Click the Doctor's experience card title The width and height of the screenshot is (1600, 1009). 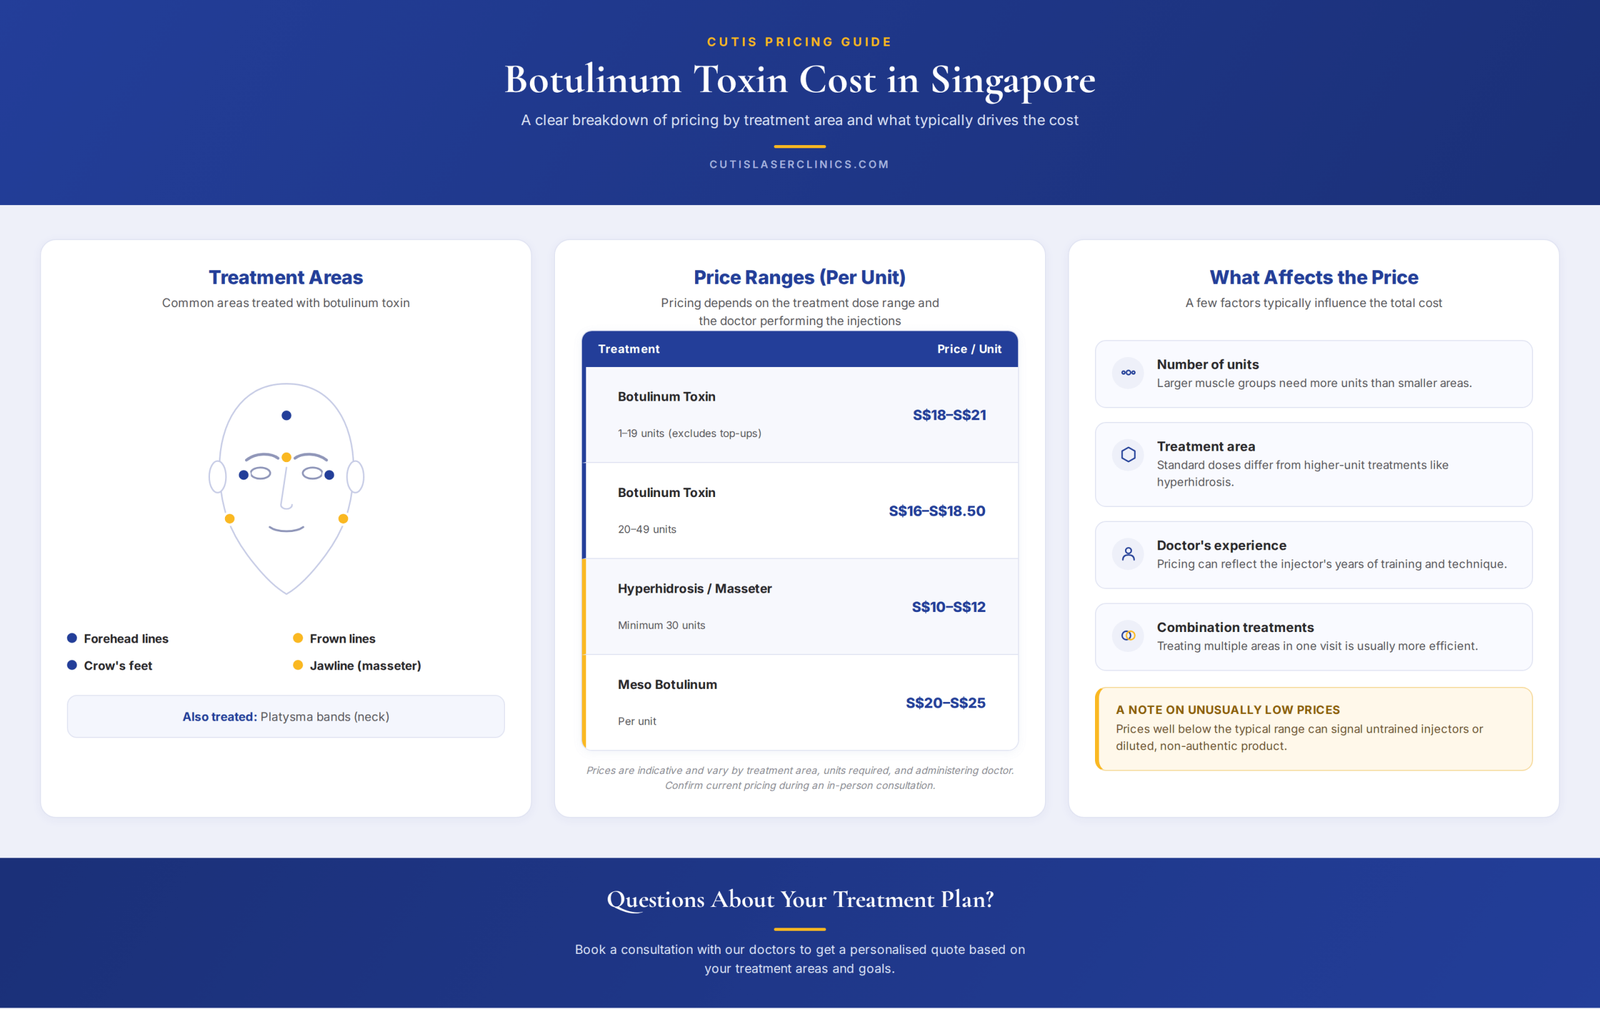coord(1222,546)
